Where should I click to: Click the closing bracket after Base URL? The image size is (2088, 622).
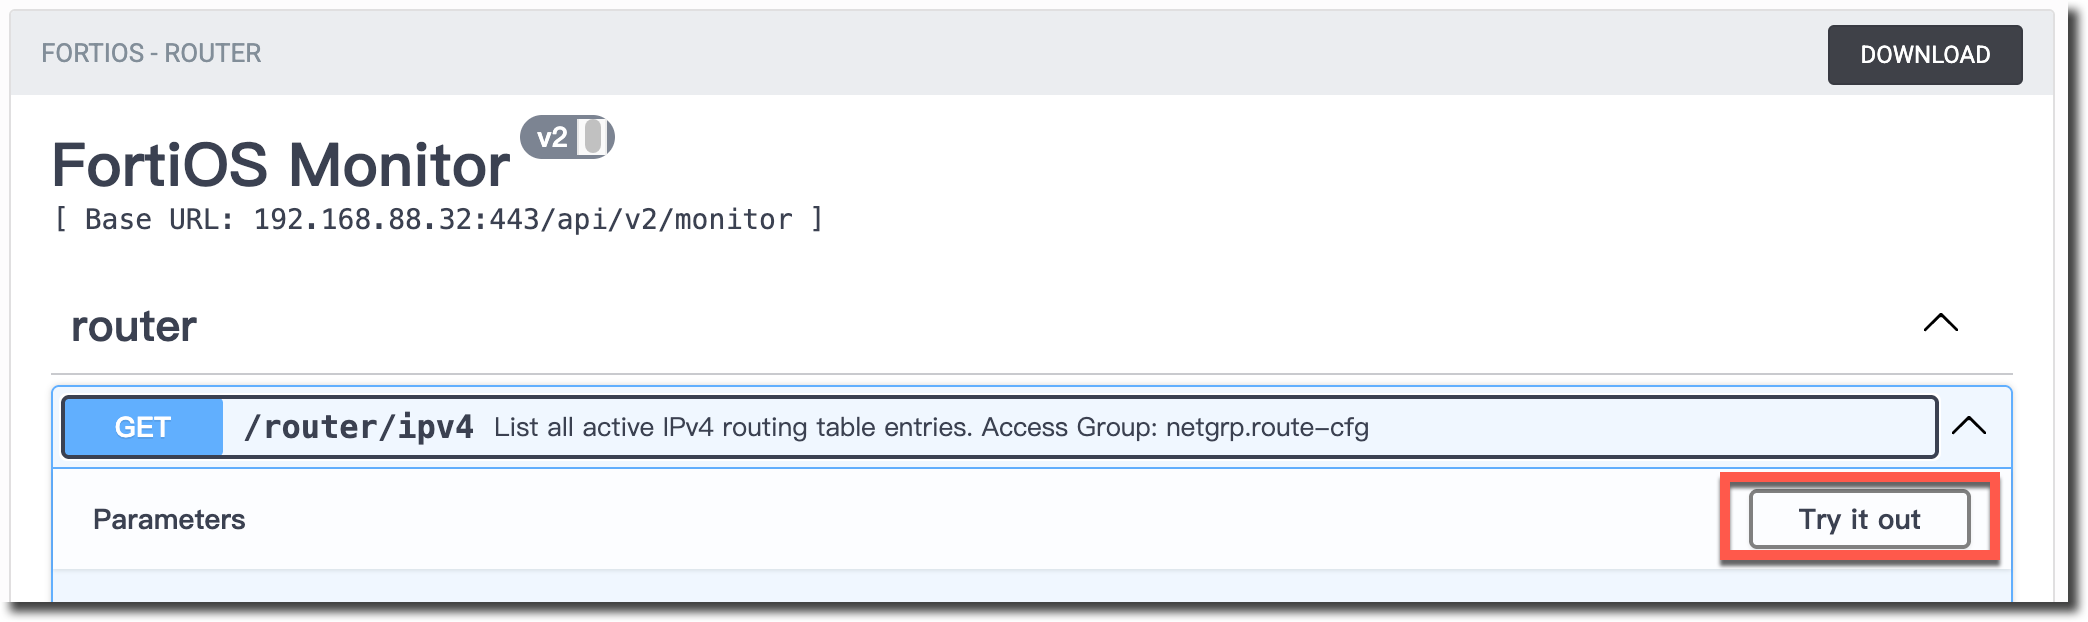point(817,219)
